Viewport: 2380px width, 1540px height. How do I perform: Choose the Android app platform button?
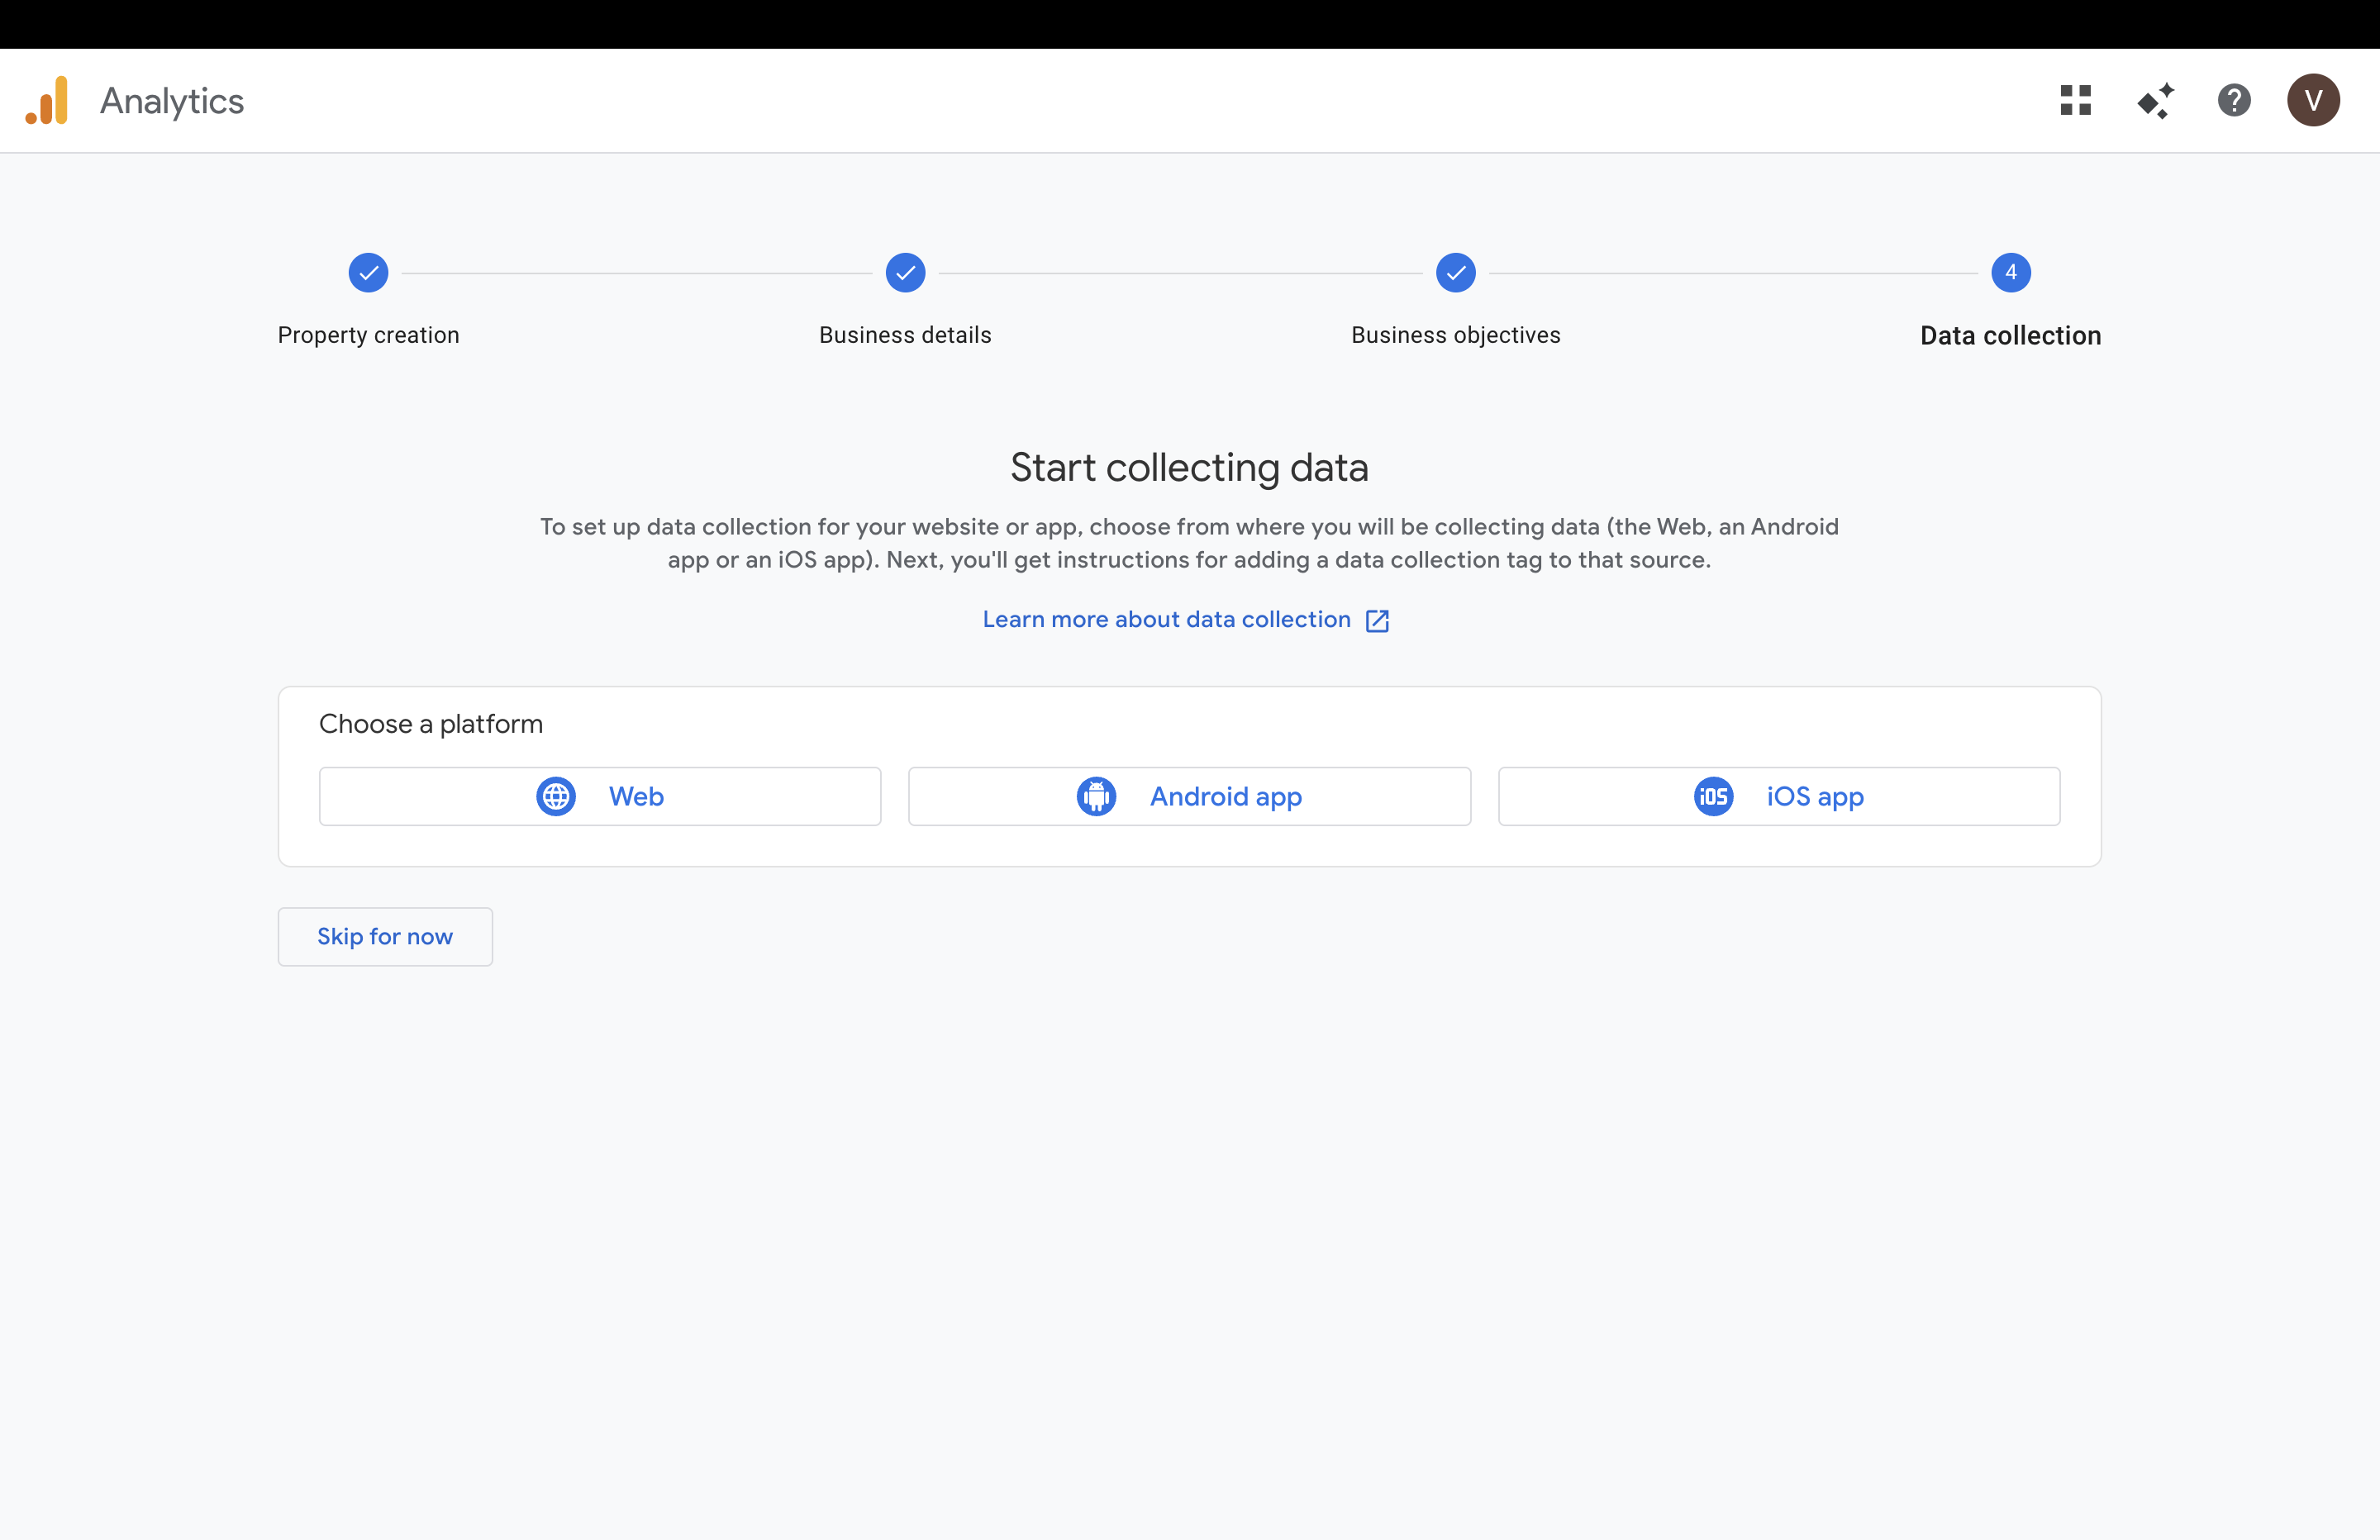point(1189,796)
